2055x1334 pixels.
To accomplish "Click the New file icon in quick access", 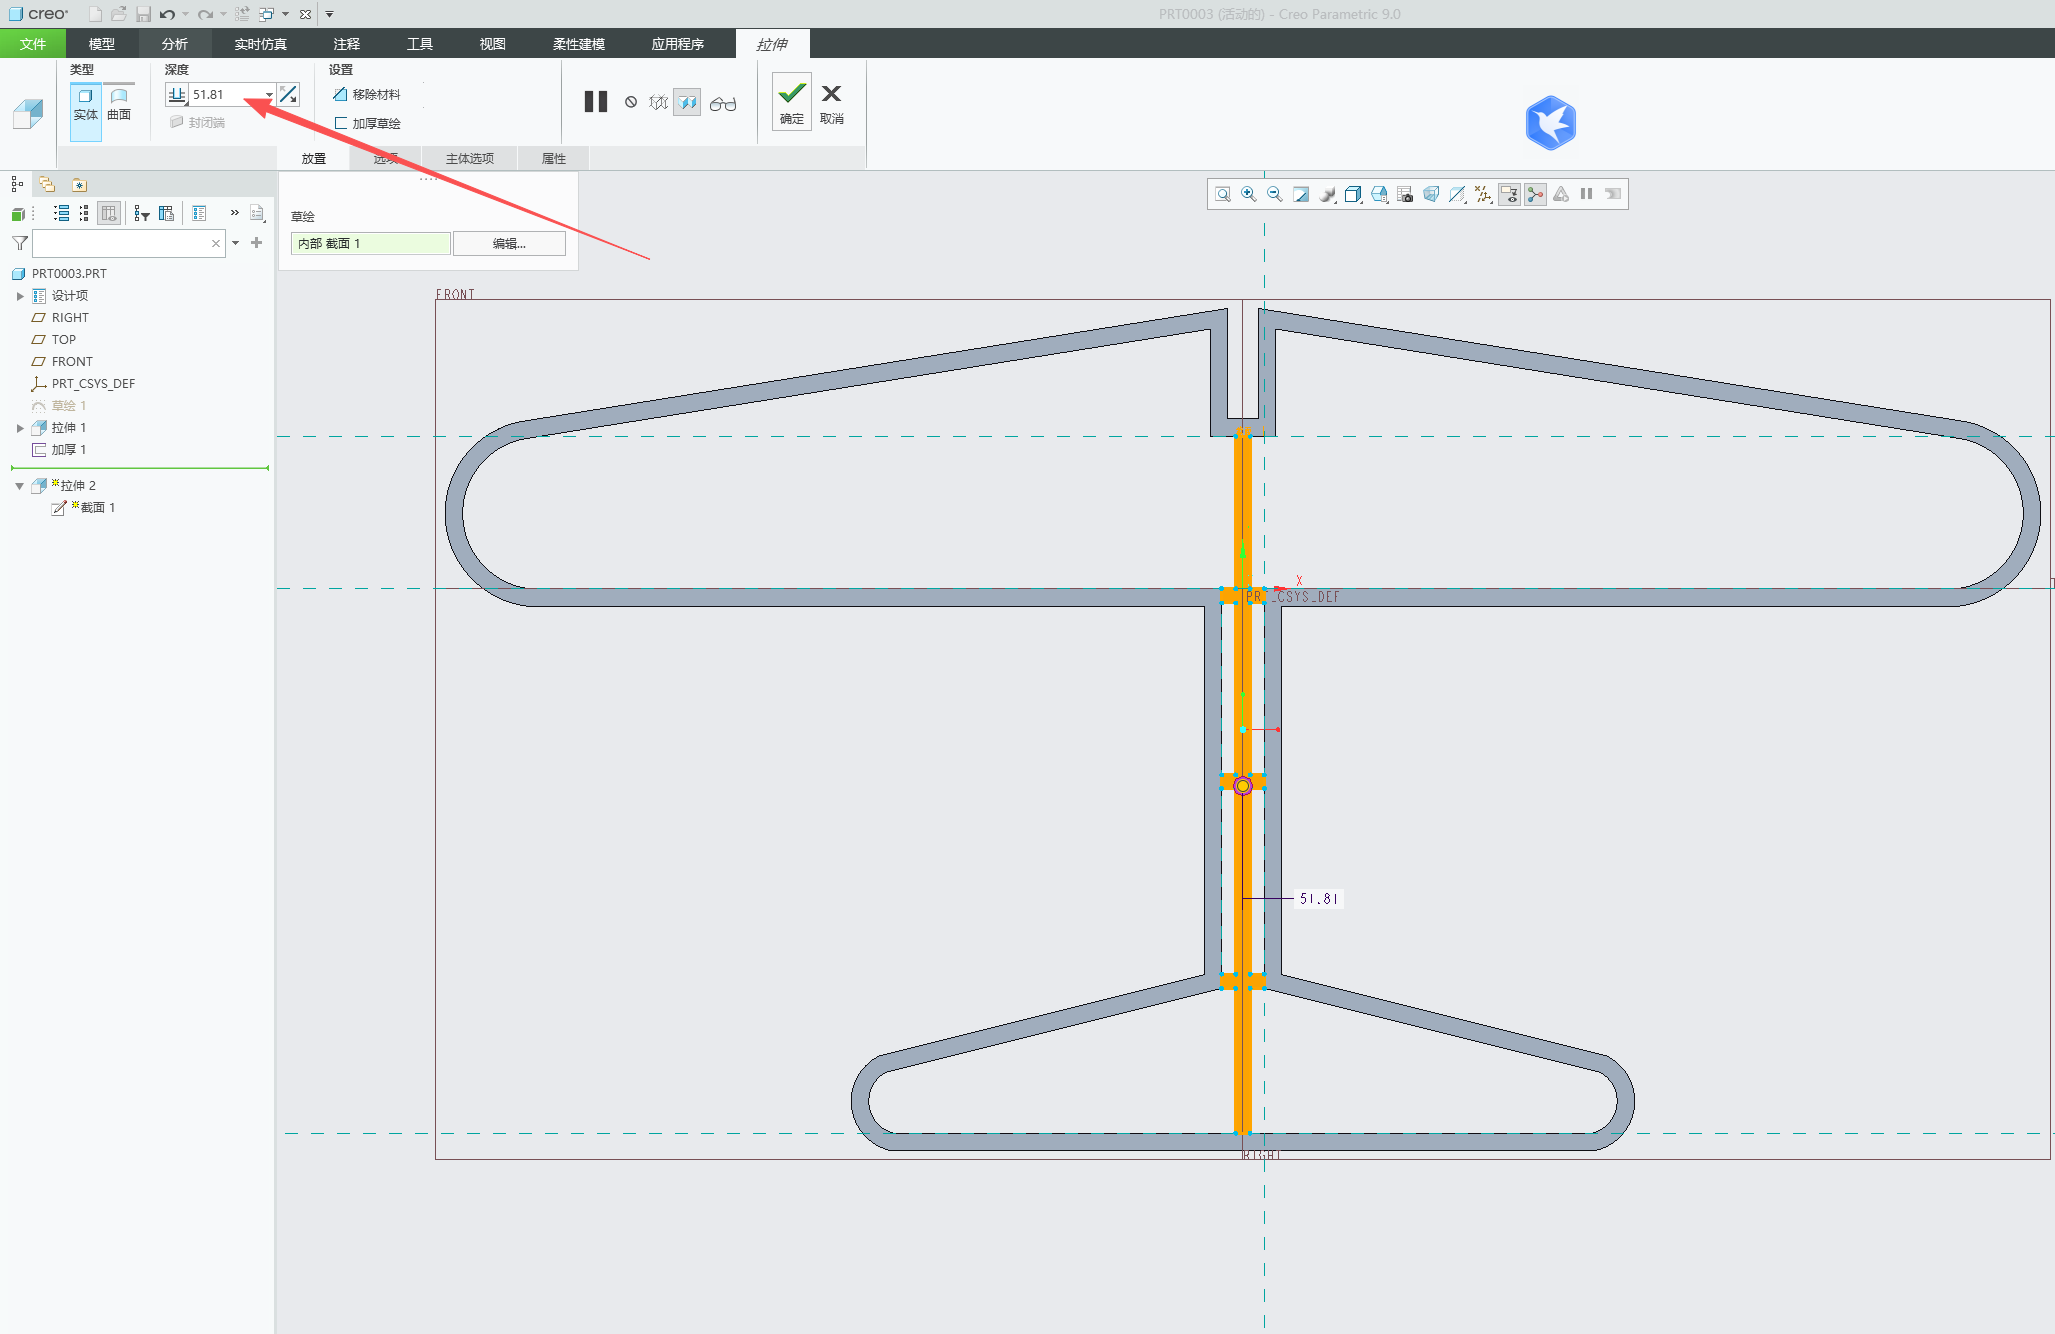I will click(x=95, y=14).
